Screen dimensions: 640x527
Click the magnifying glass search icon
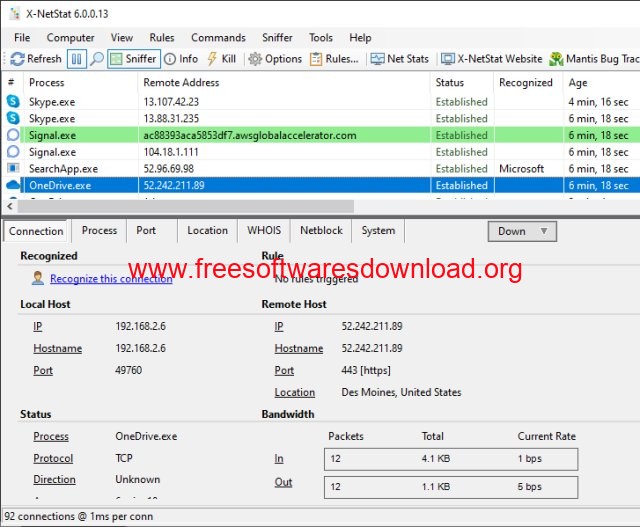click(97, 59)
